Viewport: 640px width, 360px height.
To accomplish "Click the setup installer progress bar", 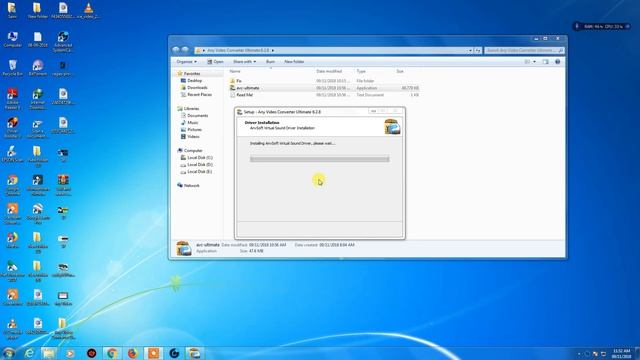I will [320, 159].
